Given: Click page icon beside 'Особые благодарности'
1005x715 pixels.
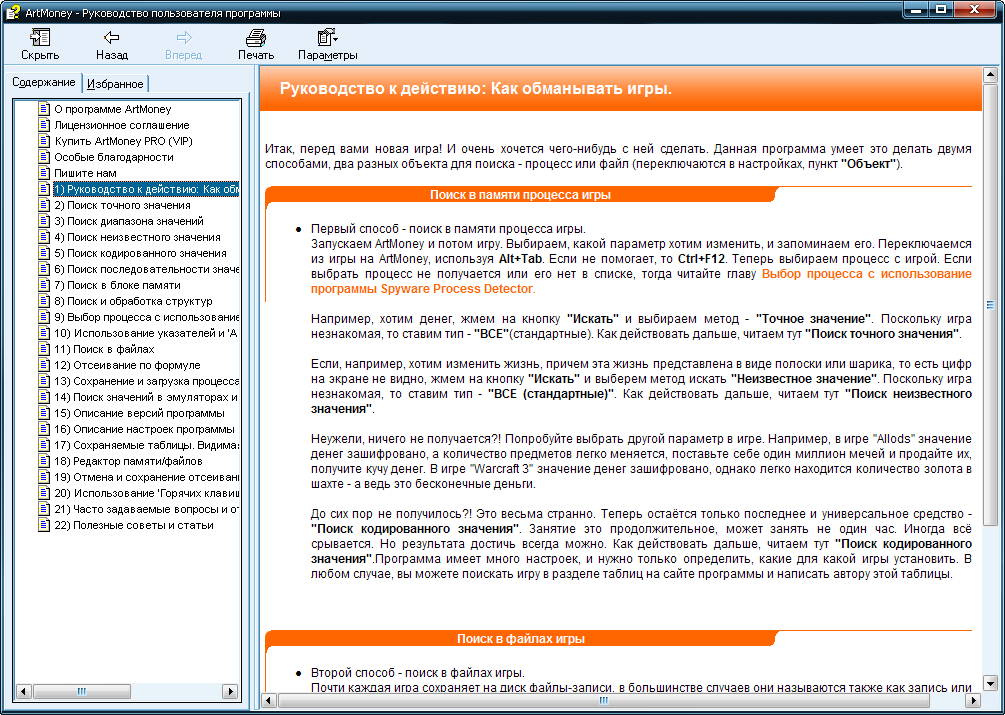Looking at the screenshot, I should 44,157.
